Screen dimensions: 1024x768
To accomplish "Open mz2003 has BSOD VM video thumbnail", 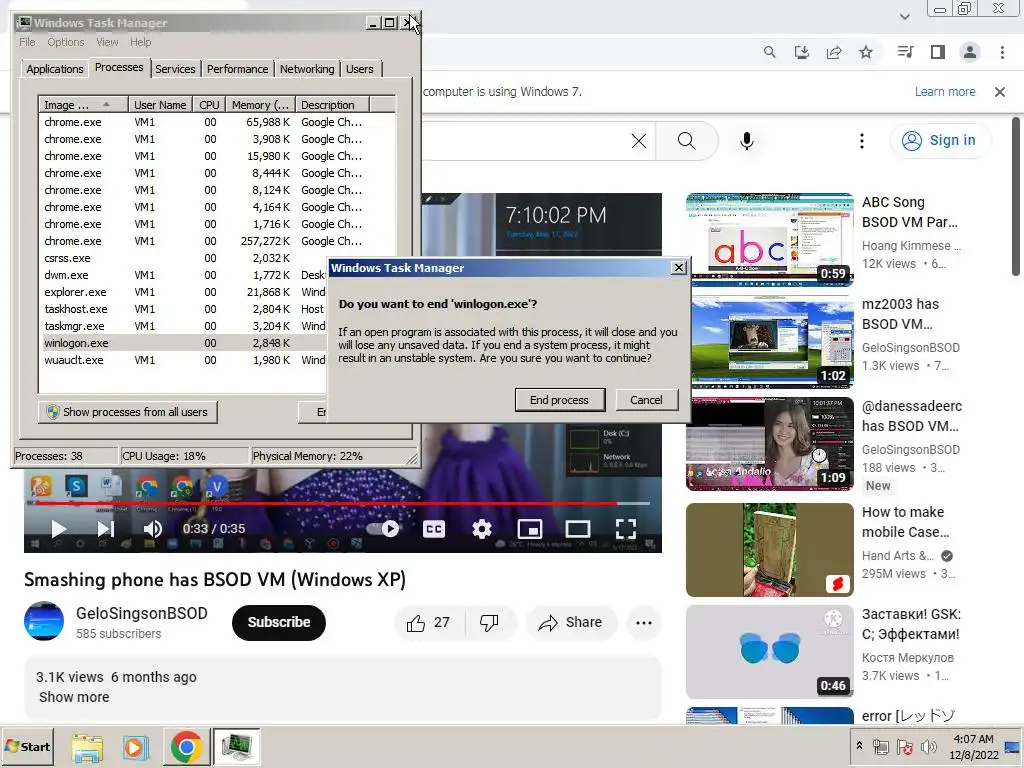I will [769, 342].
